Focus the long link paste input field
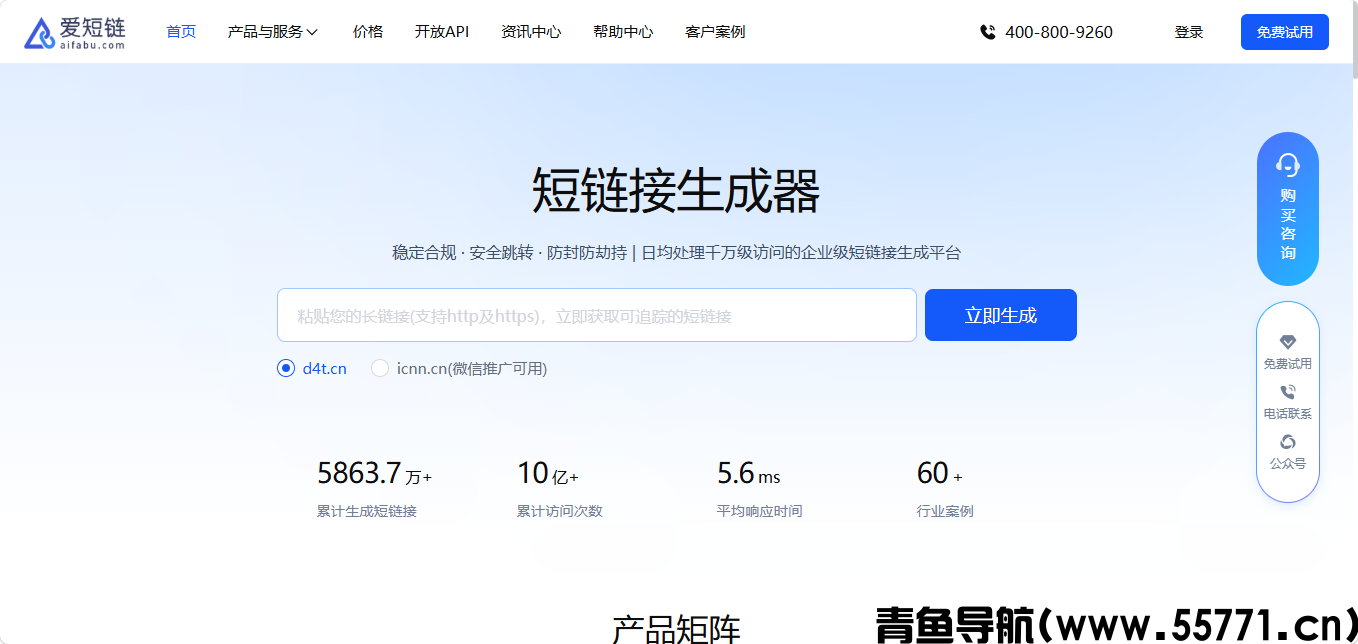1358x644 pixels. [x=597, y=315]
